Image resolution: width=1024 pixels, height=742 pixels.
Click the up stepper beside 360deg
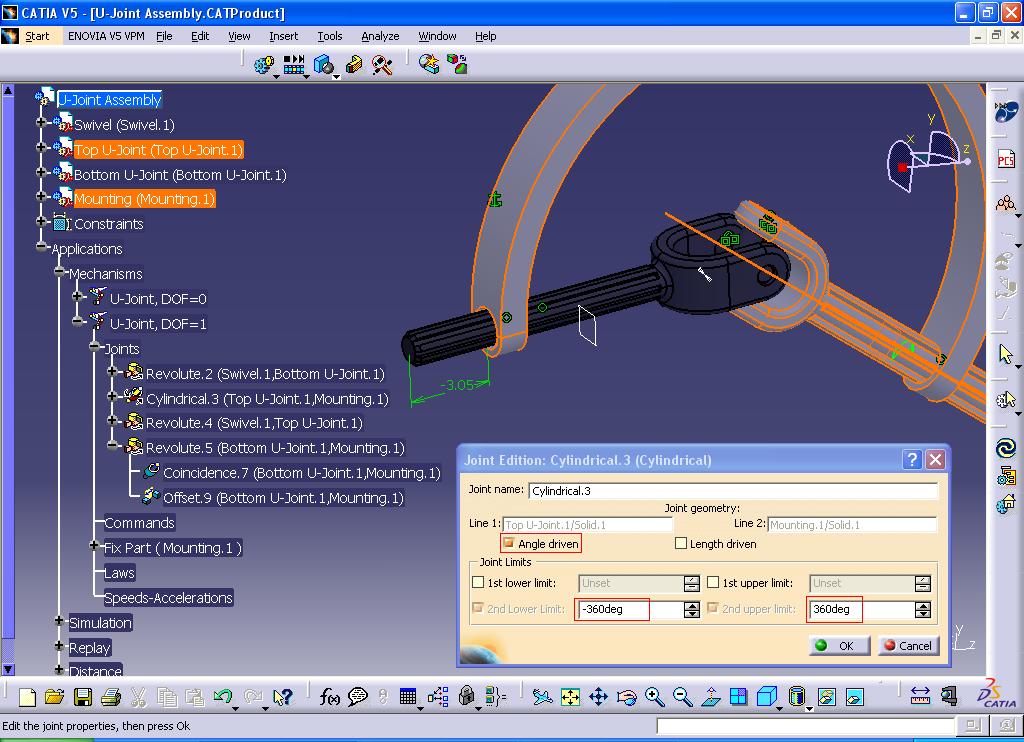(923, 604)
